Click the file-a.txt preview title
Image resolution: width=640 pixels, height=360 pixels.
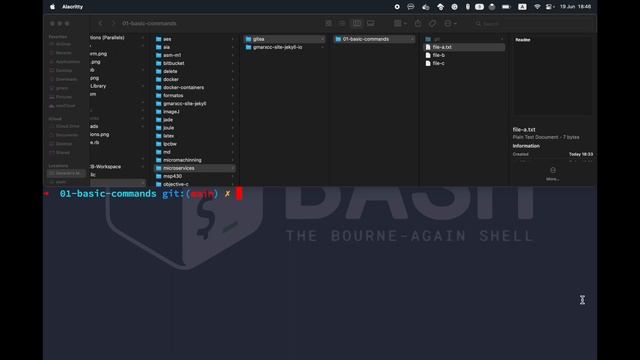click(x=524, y=129)
